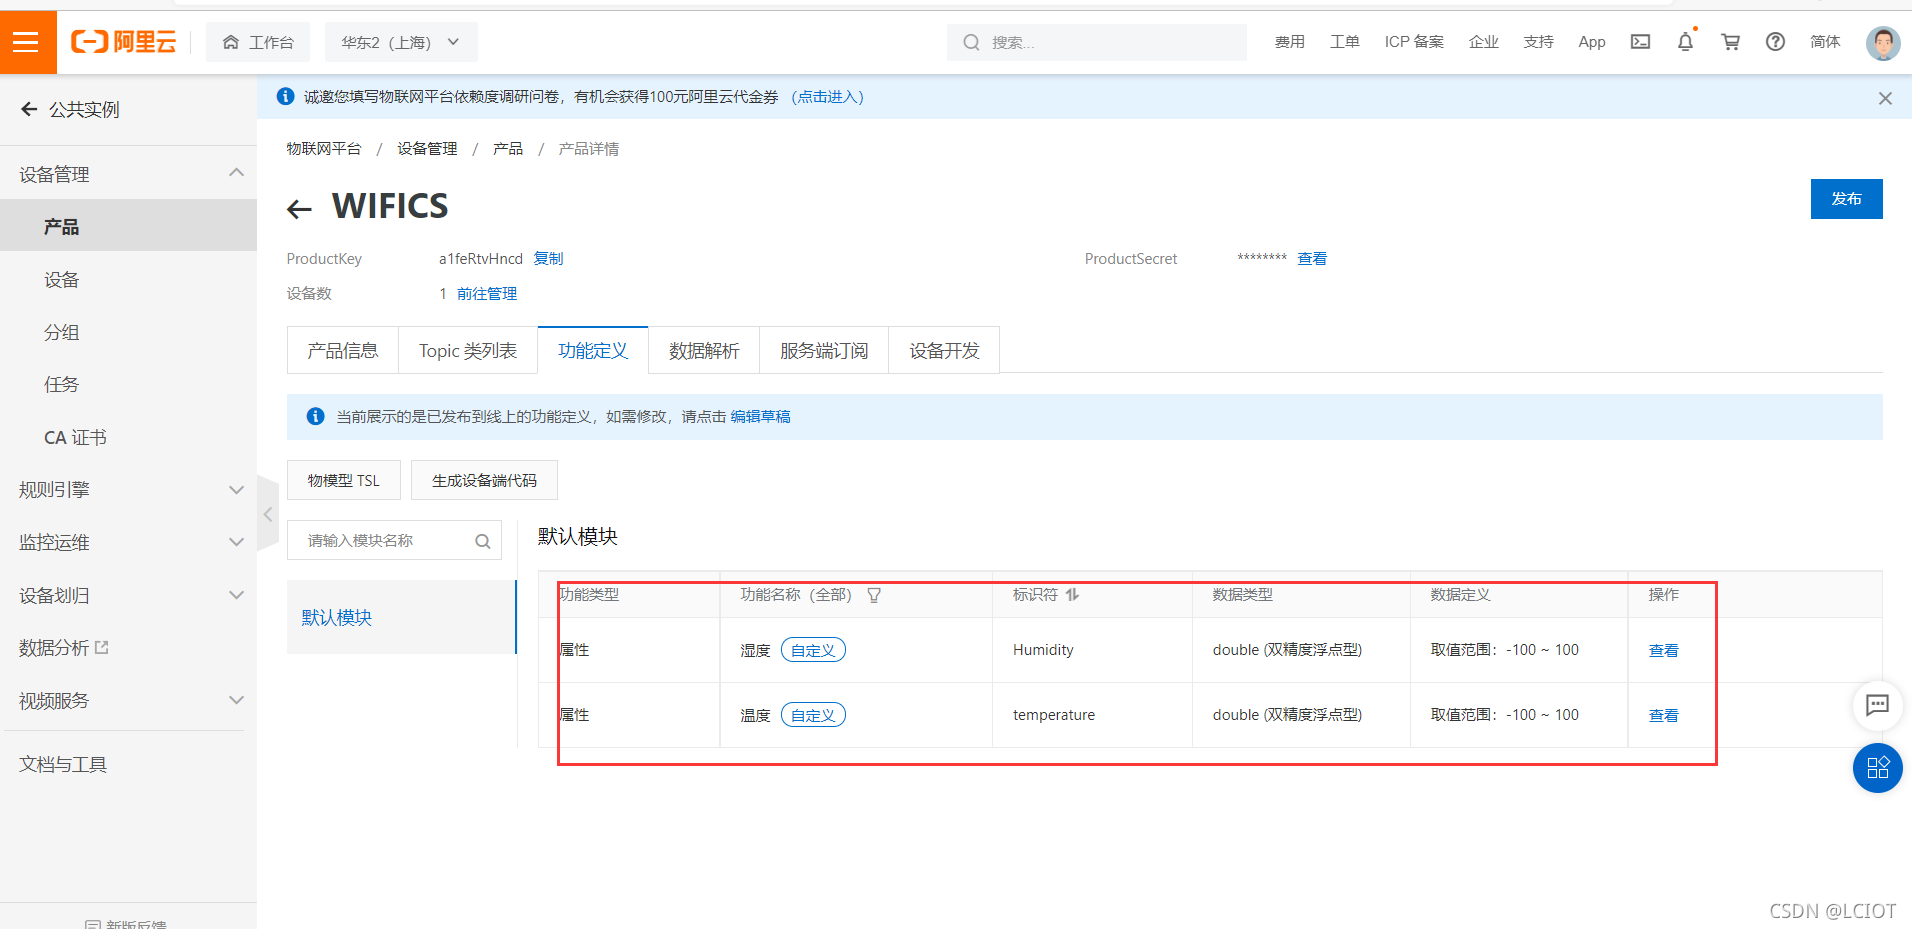Switch to the 产品信息 tab

342,350
